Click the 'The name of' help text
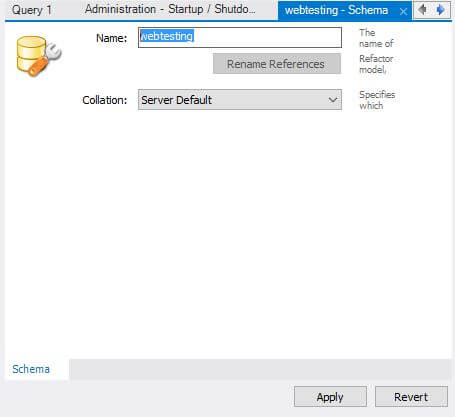Screen dimensions: 455x417 click(x=376, y=38)
